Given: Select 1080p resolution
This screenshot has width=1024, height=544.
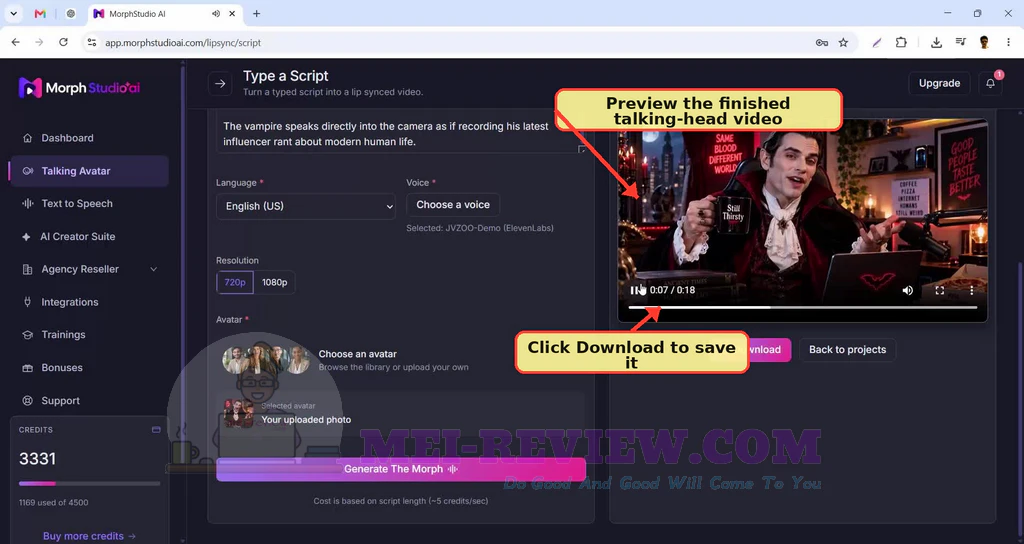Looking at the screenshot, I should click(x=274, y=282).
